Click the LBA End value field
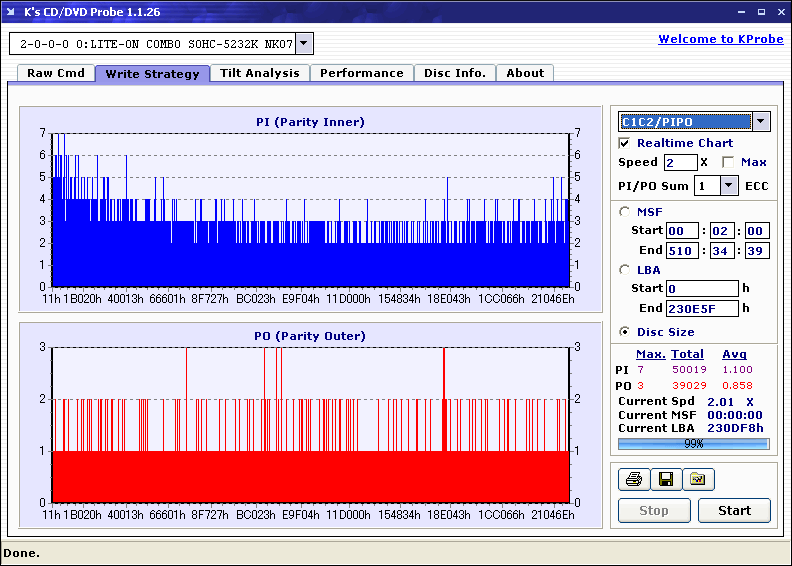This screenshot has width=792, height=566. click(x=702, y=308)
